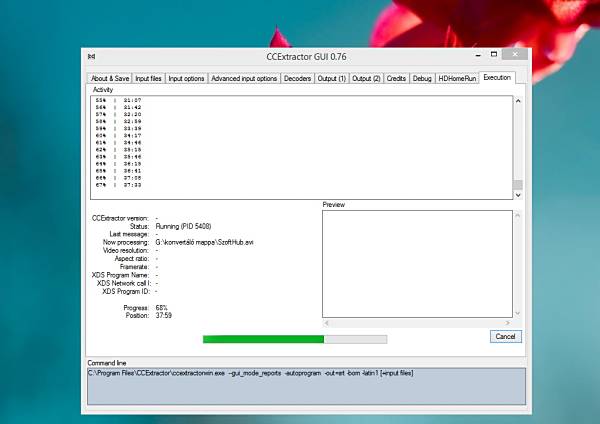
Task: Click the 'Video resolution:' label
Action: click(125, 250)
